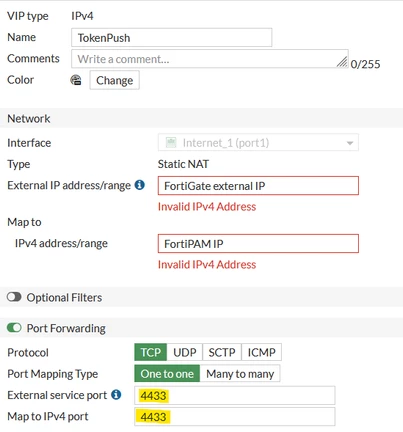Image resolution: width=403 pixels, height=432 pixels.
Task: Focus the Map to IPv4 address/range field
Action: 258,244
